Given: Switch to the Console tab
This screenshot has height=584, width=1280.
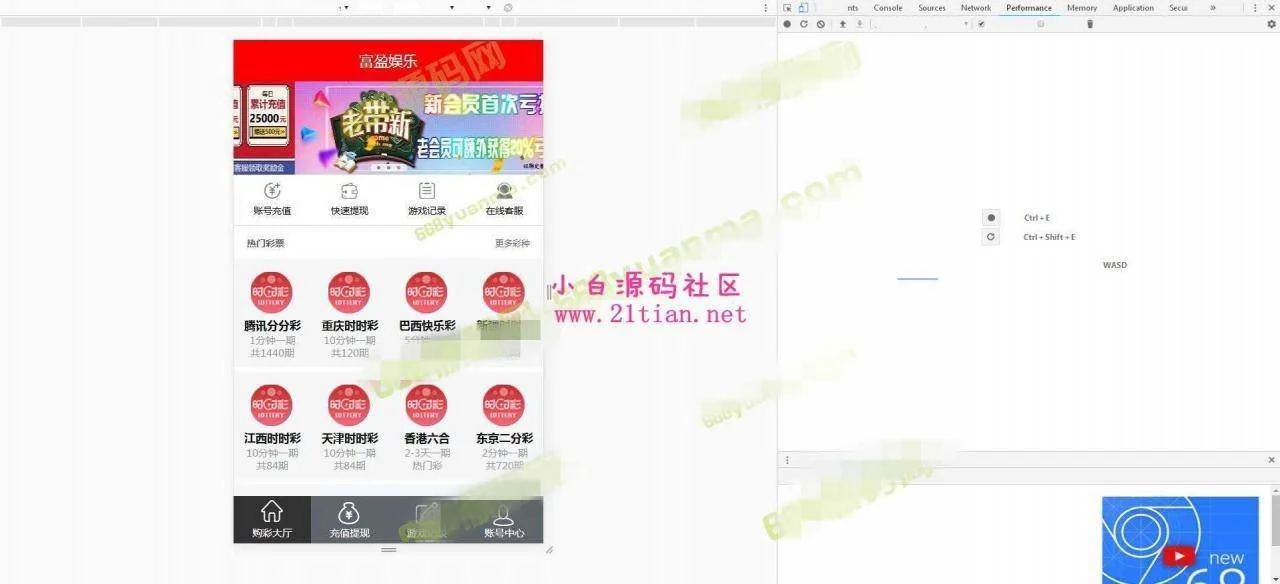Looking at the screenshot, I should click(x=887, y=8).
